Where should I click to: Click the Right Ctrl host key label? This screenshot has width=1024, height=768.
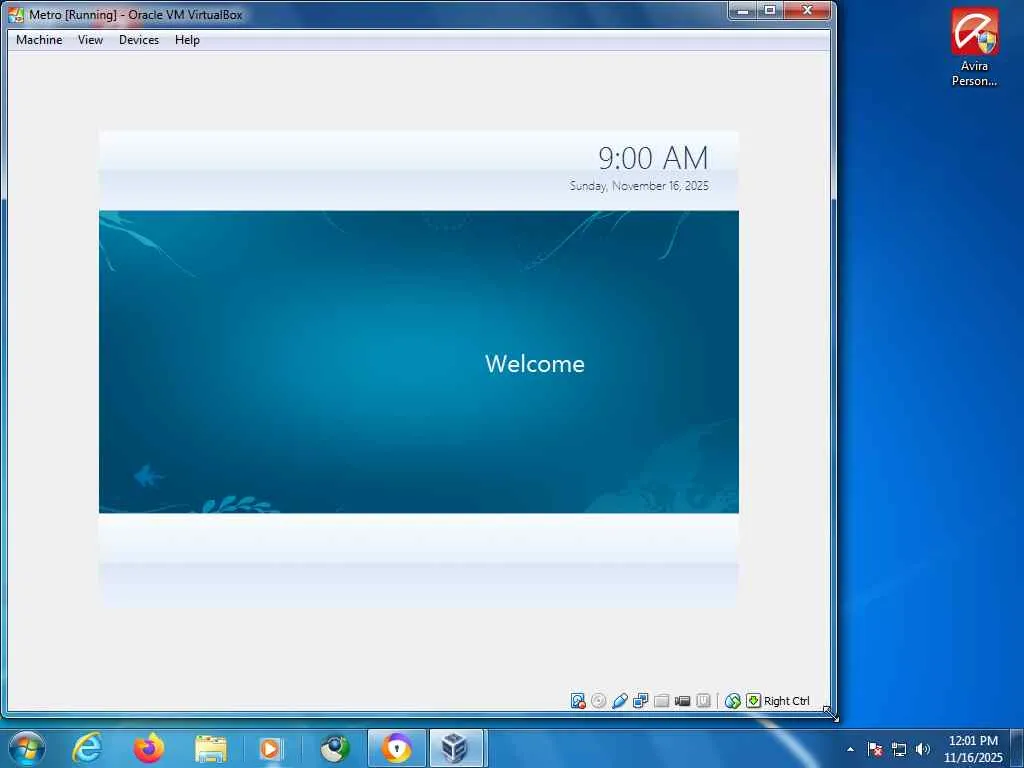coord(787,701)
